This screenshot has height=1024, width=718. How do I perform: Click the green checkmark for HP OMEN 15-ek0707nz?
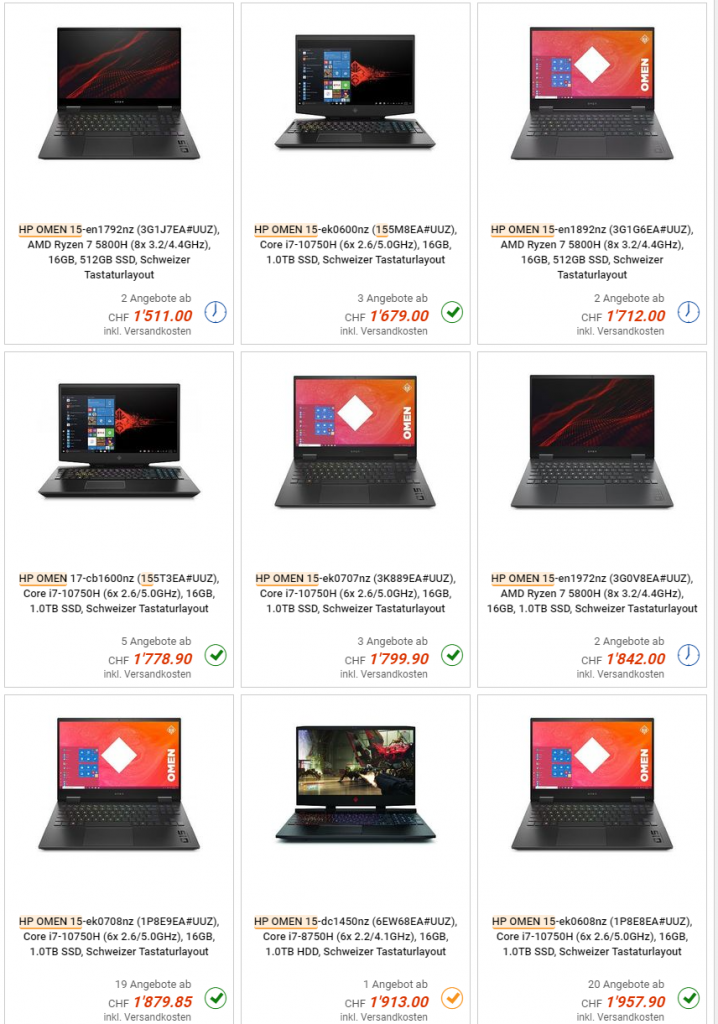click(x=452, y=655)
